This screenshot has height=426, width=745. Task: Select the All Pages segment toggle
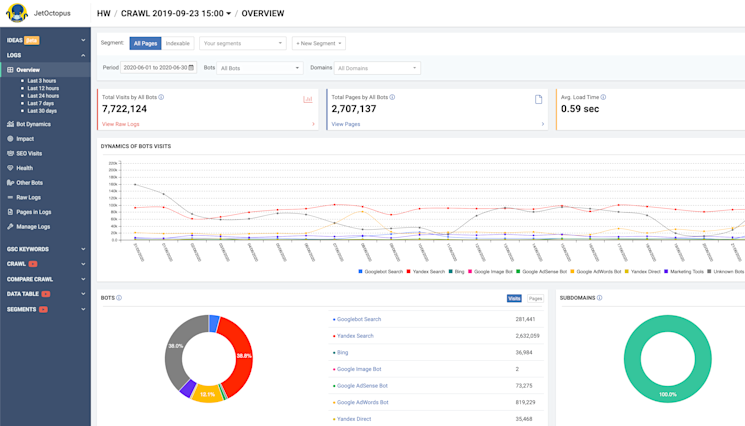tap(146, 44)
